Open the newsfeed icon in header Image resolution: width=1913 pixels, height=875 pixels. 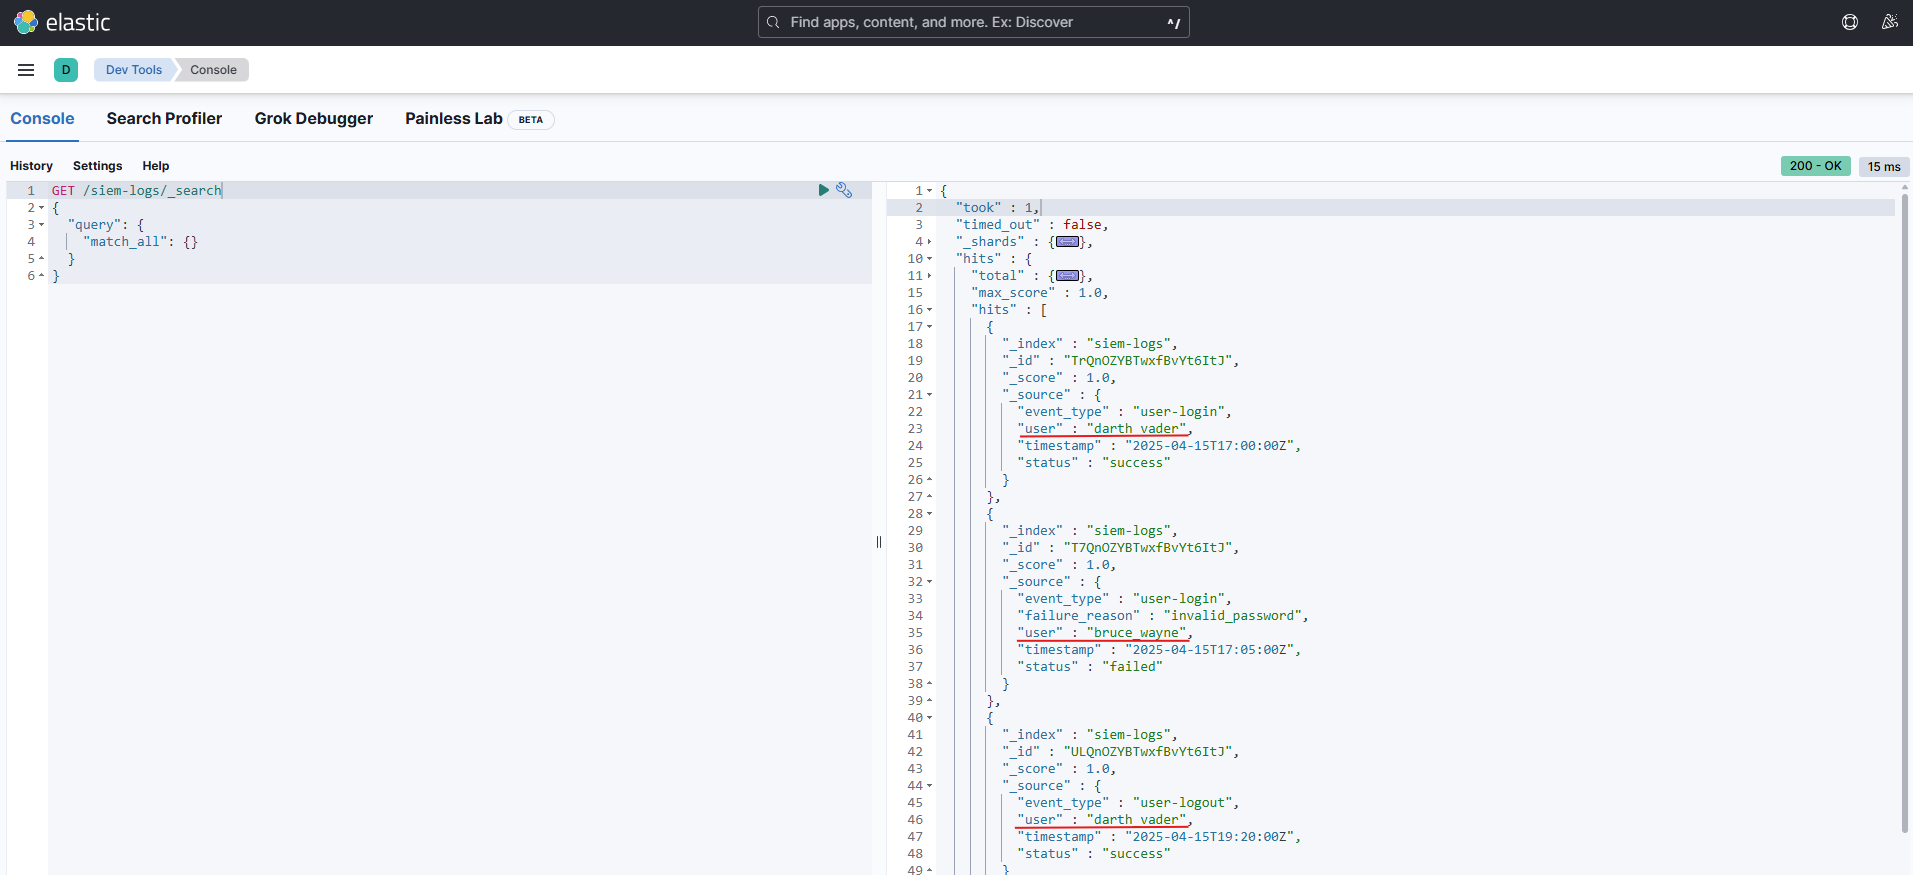(x=1889, y=22)
